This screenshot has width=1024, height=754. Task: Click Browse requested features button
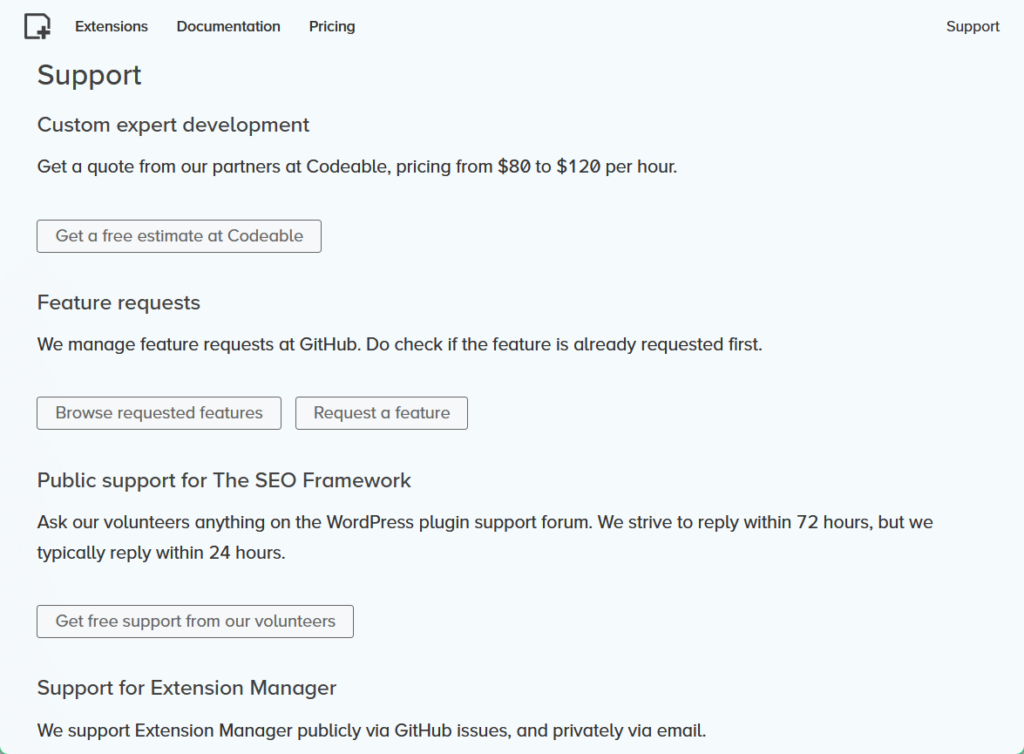pyautogui.click(x=159, y=413)
